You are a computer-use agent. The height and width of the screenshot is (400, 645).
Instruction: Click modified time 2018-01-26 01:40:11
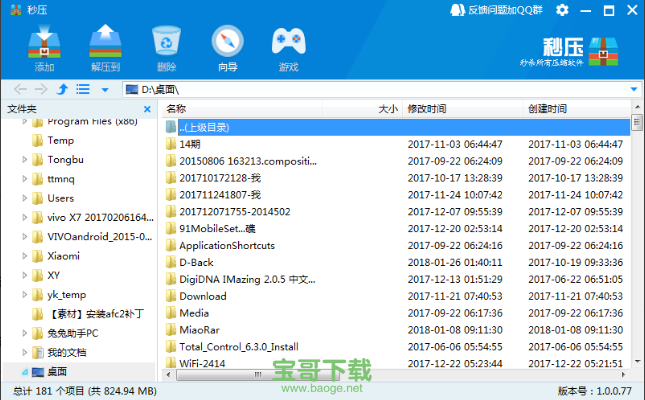455,262
